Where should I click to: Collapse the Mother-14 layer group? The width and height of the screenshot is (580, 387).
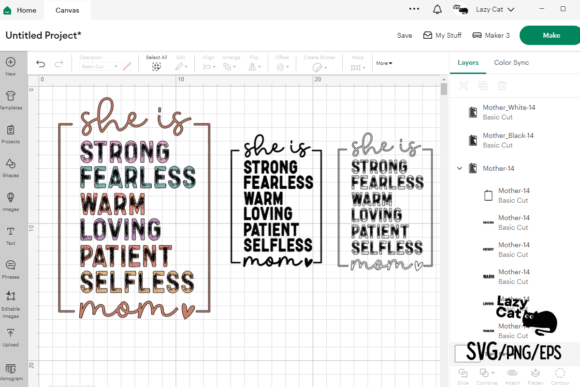point(459,168)
